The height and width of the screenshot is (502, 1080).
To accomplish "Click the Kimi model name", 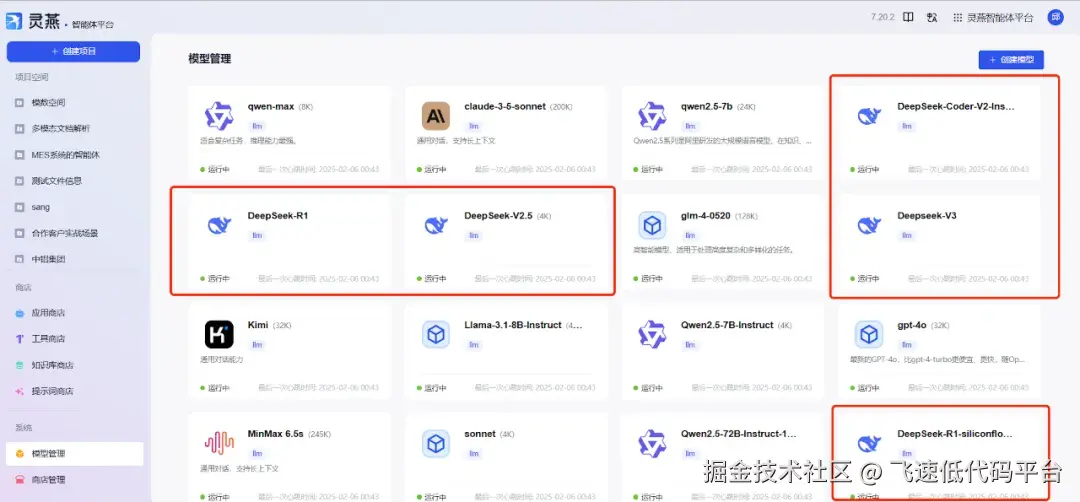I will coord(258,325).
